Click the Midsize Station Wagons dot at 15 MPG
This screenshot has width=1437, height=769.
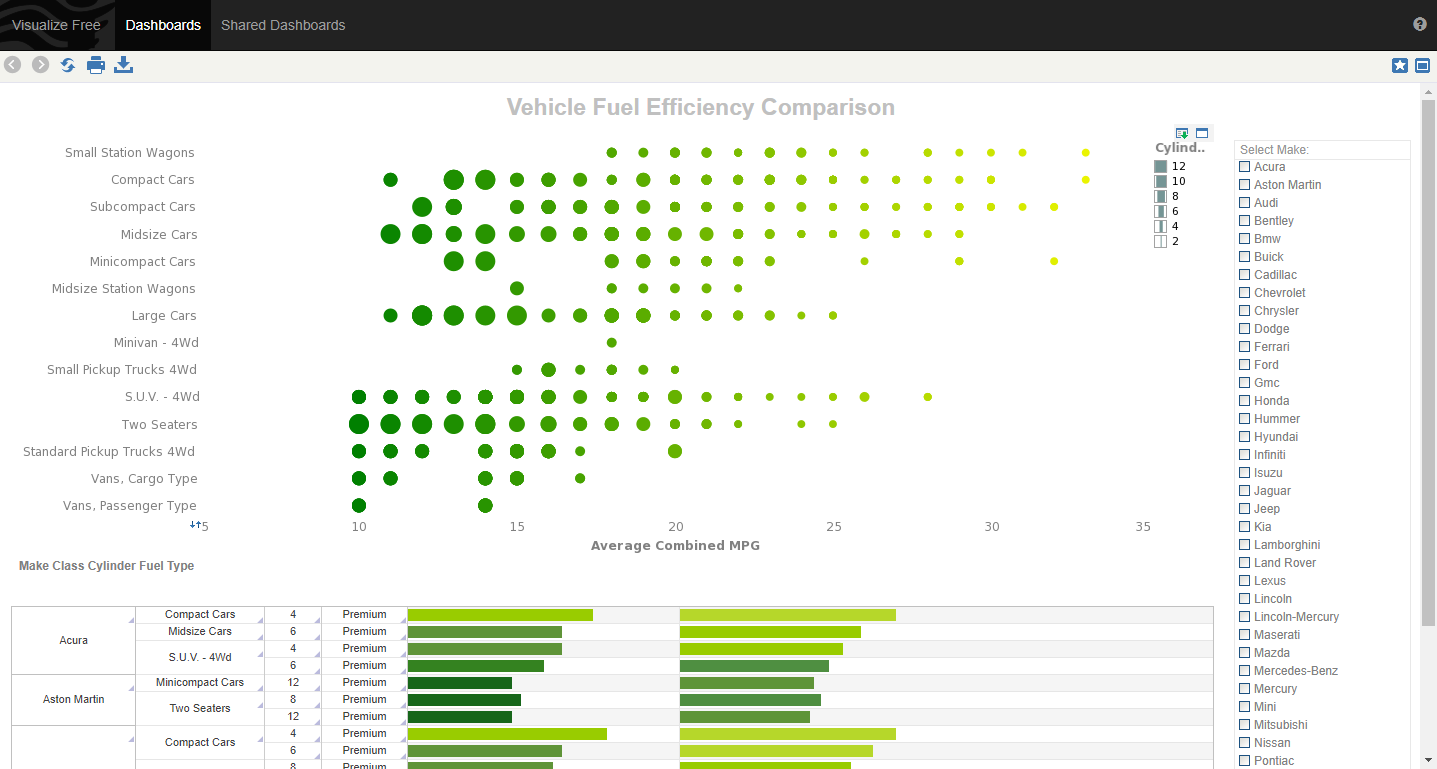click(x=517, y=289)
